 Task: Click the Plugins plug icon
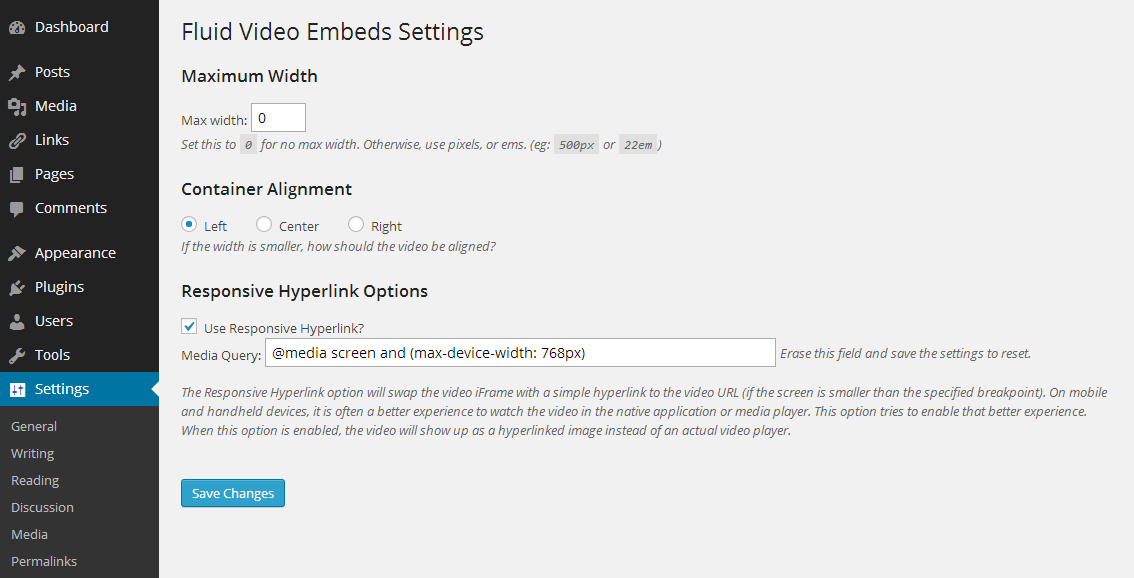pyautogui.click(x=17, y=288)
